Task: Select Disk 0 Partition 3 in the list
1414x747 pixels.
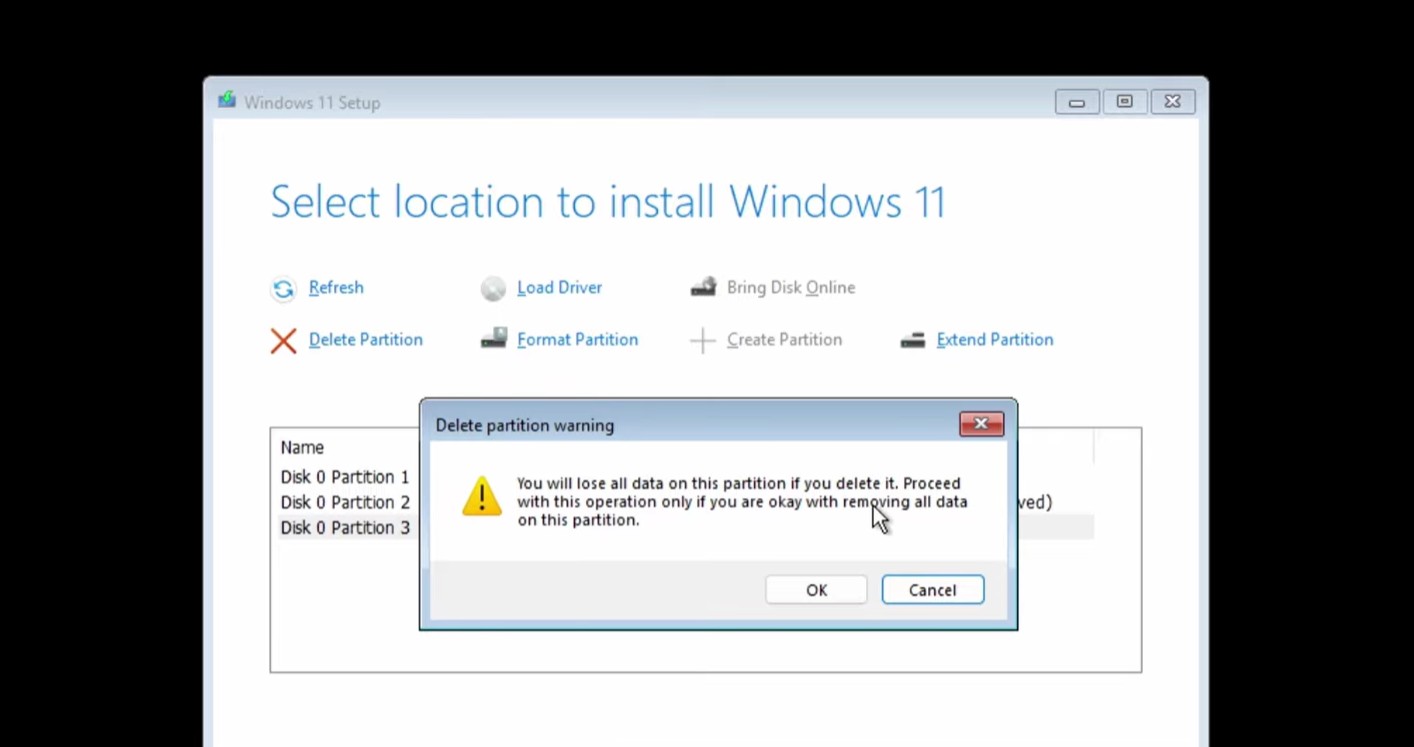Action: [345, 527]
